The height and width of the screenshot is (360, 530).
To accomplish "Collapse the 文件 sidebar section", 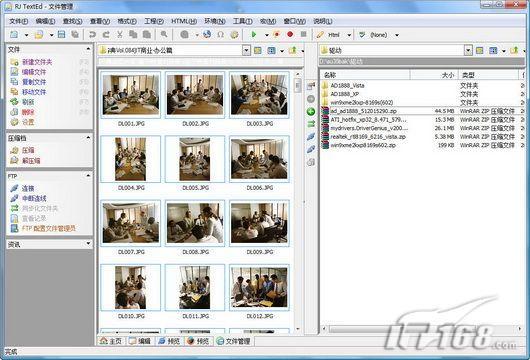I will [88, 49].
